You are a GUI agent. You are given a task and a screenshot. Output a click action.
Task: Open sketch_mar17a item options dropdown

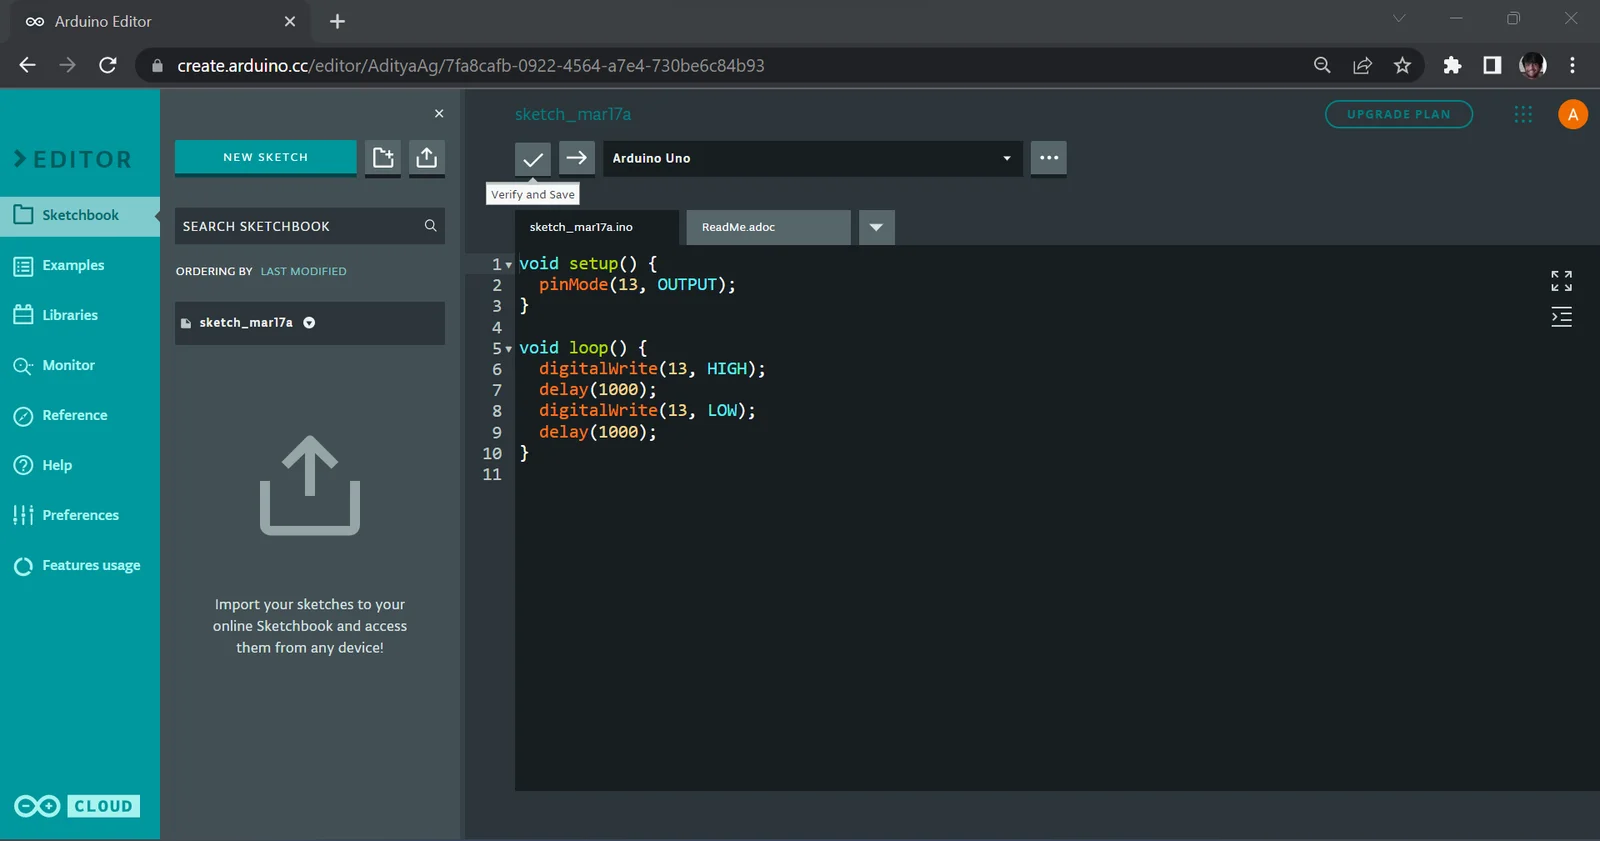309,323
